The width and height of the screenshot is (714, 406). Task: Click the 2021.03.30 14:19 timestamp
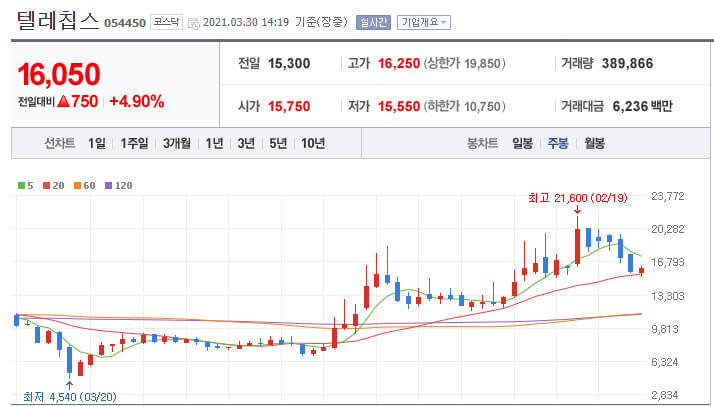246,22
